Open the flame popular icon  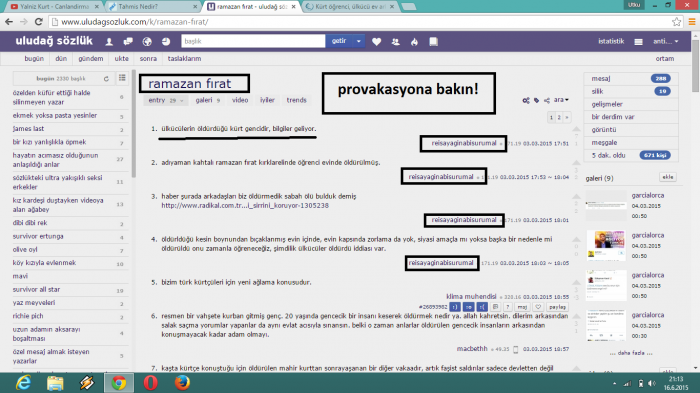coord(414,42)
